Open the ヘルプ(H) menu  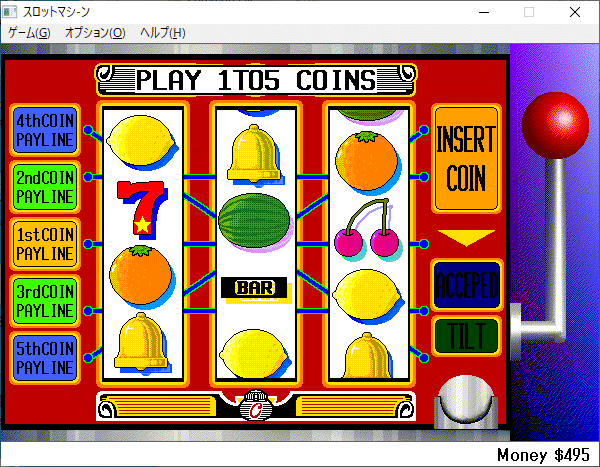coord(163,33)
